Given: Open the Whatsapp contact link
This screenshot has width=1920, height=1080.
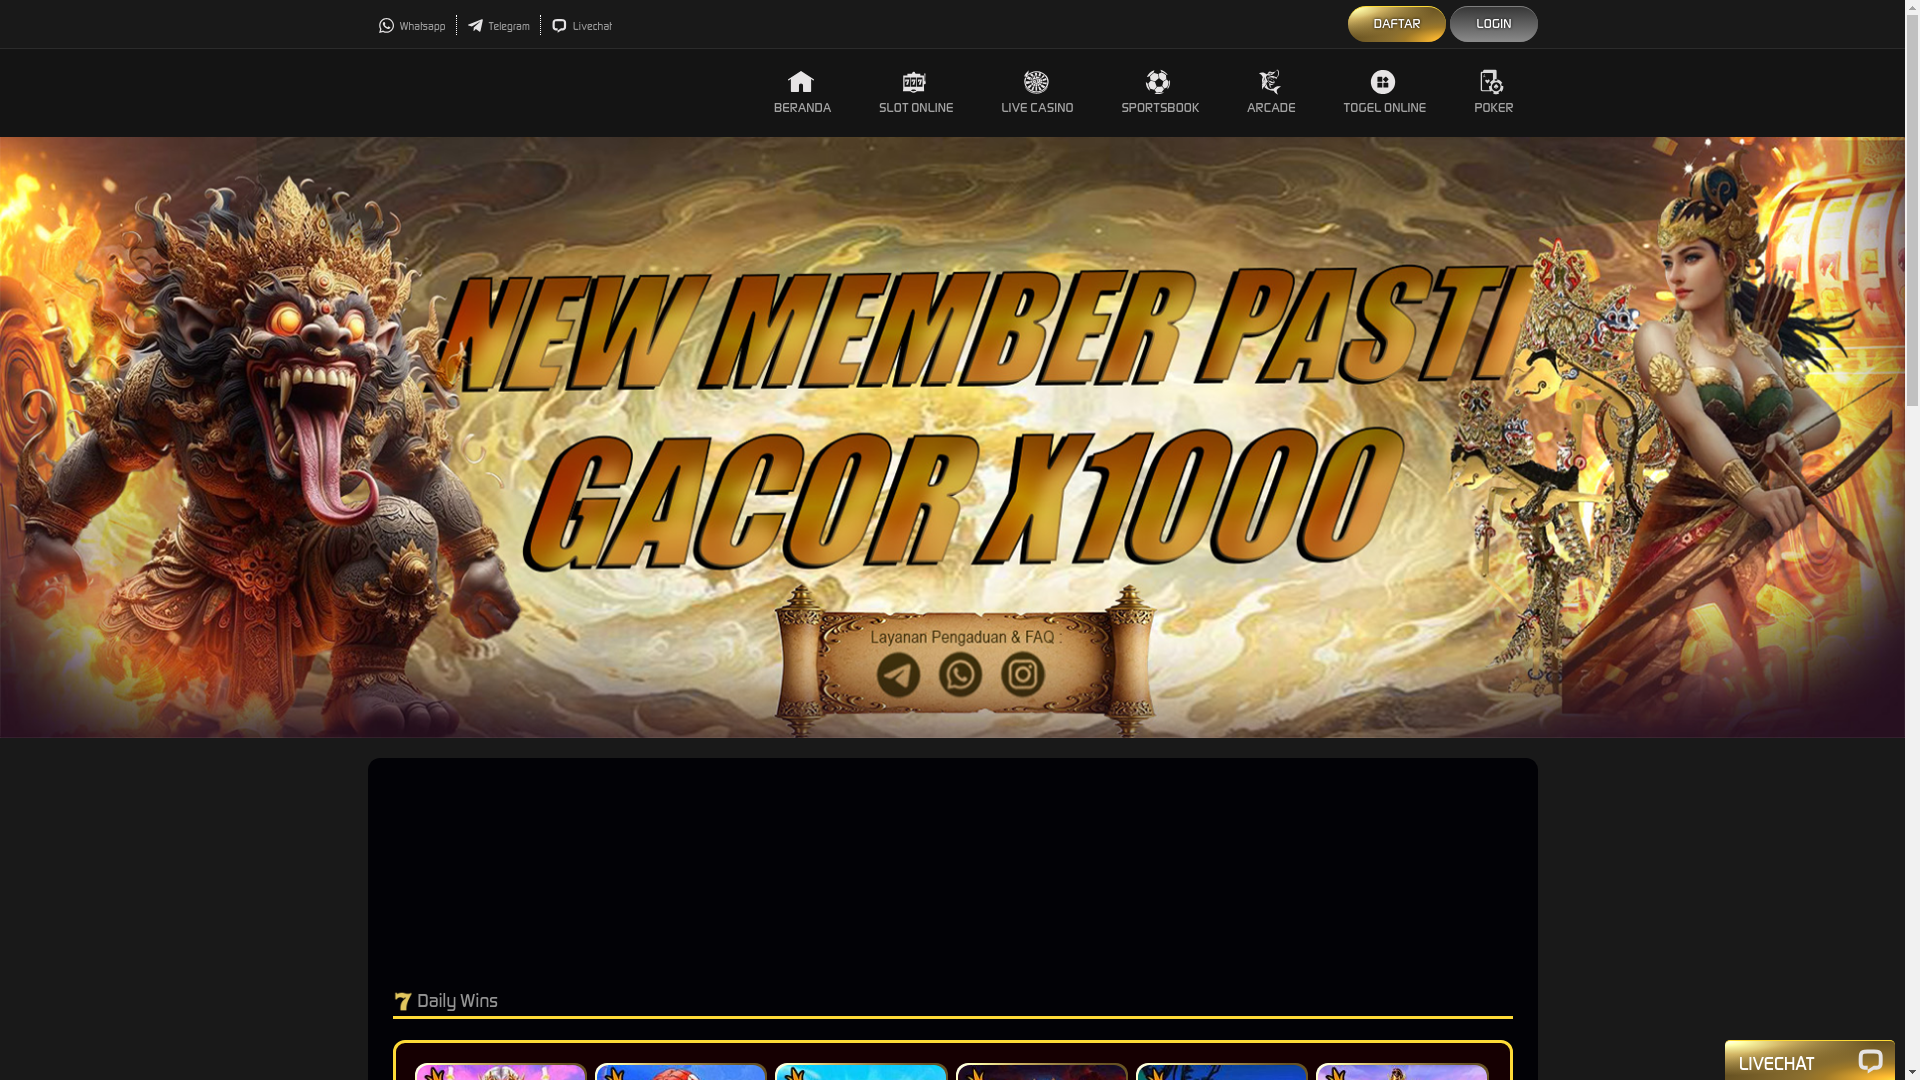Looking at the screenshot, I should 412,26.
